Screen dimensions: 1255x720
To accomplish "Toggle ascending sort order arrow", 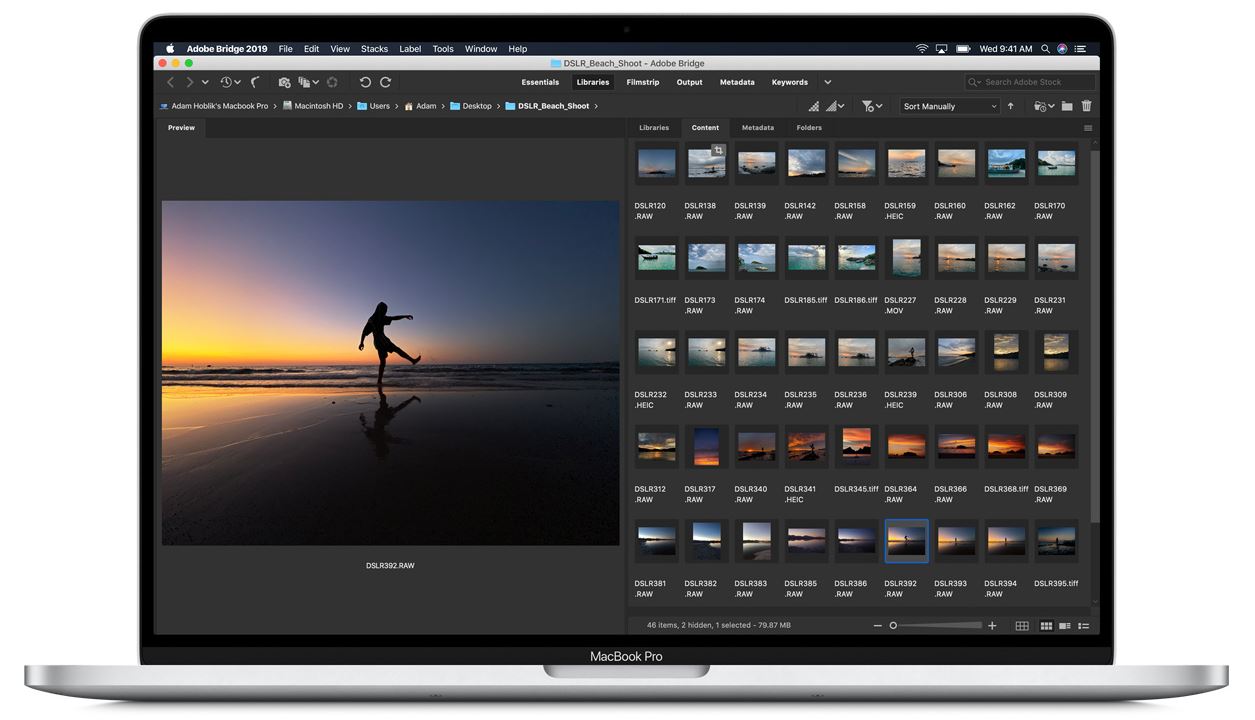I will [x=1010, y=106].
